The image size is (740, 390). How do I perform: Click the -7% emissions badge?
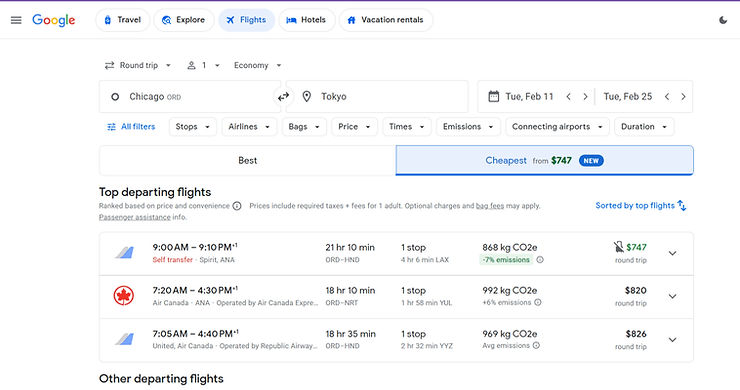pyautogui.click(x=506, y=260)
